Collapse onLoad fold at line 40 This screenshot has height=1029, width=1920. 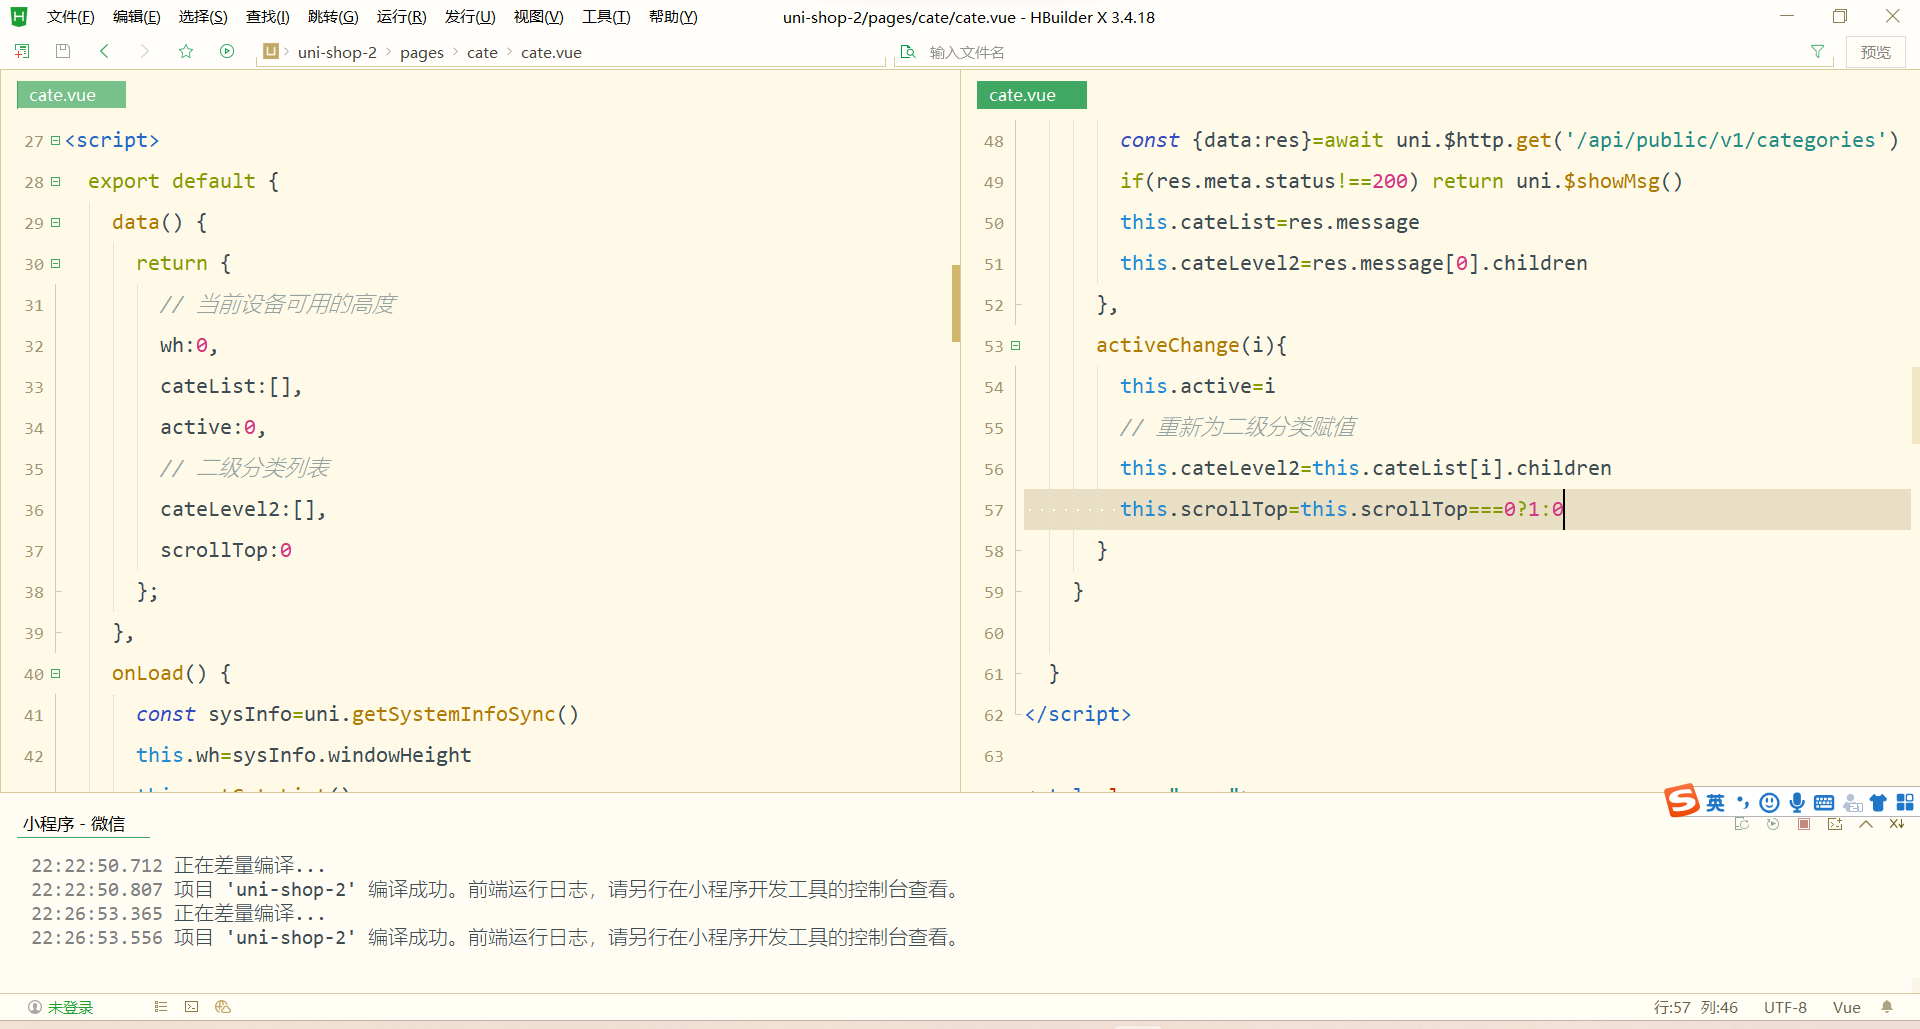click(55, 674)
